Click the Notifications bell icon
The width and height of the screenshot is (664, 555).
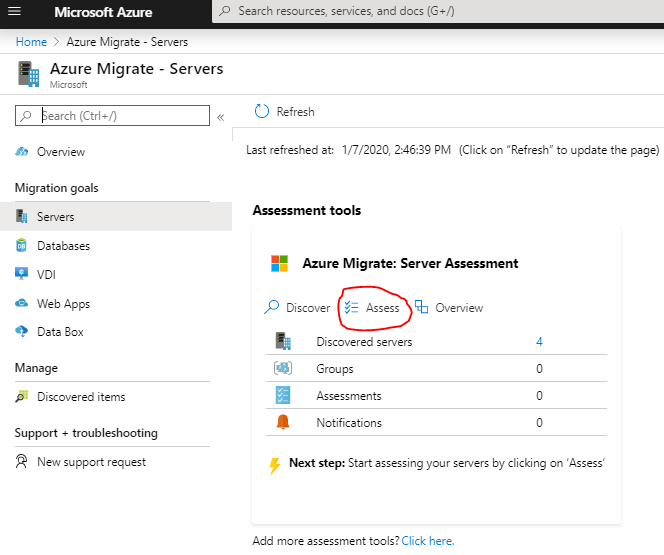(283, 422)
